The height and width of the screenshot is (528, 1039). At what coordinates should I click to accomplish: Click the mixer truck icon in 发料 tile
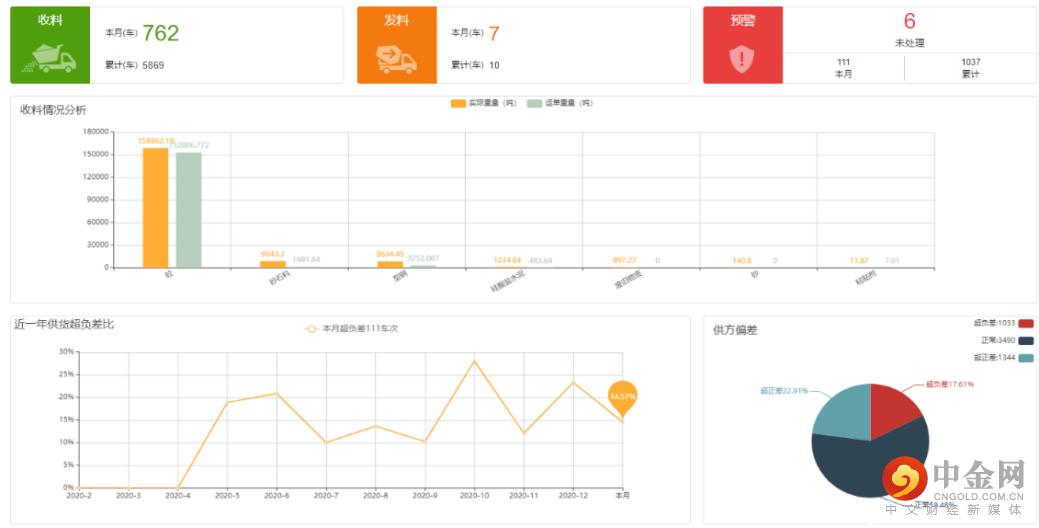click(x=396, y=59)
